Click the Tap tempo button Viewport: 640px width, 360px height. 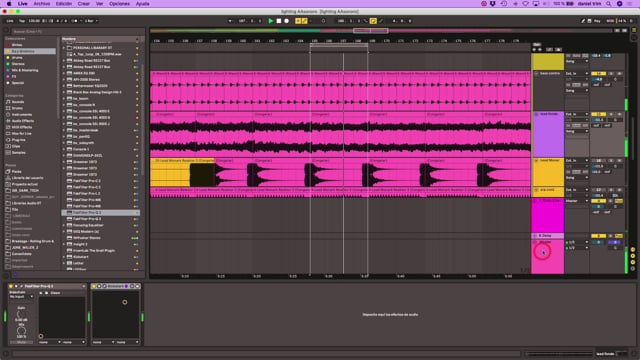pyautogui.click(x=22, y=21)
